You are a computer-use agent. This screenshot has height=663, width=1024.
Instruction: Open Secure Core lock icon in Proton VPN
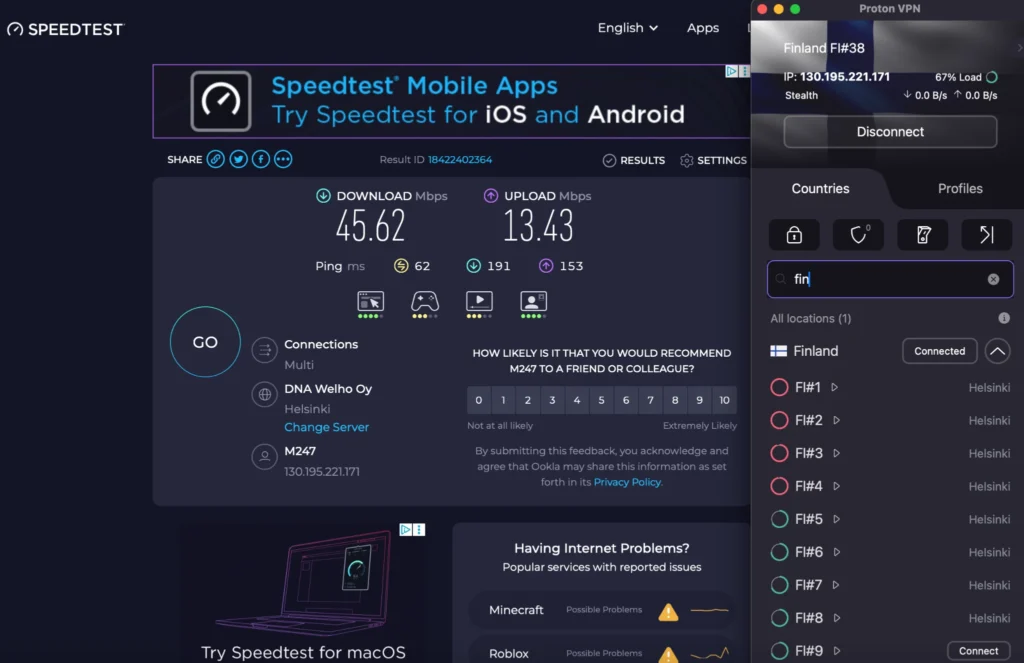click(x=793, y=235)
